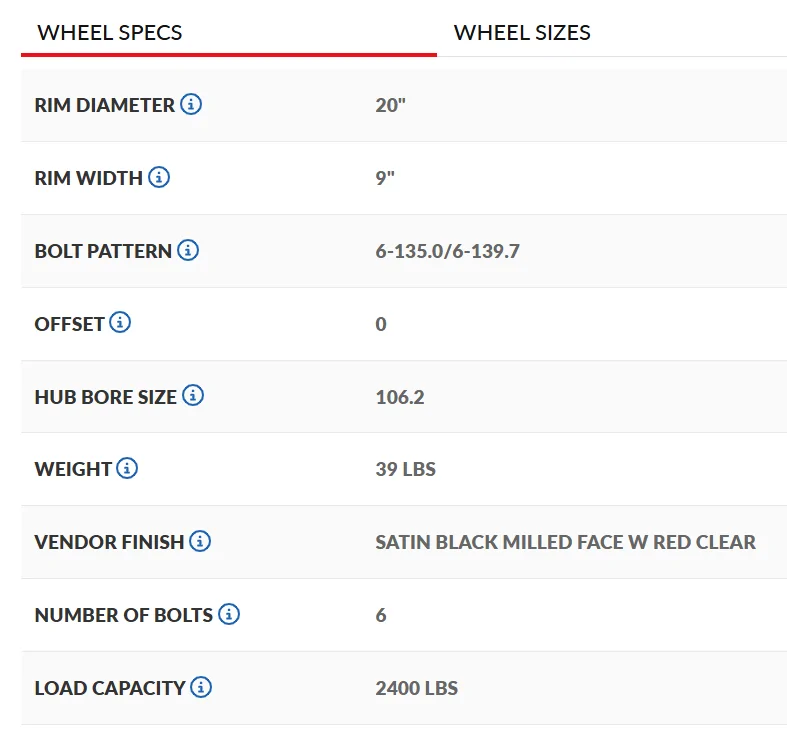Select the 9" rim width value
787x732 pixels.
385,178
